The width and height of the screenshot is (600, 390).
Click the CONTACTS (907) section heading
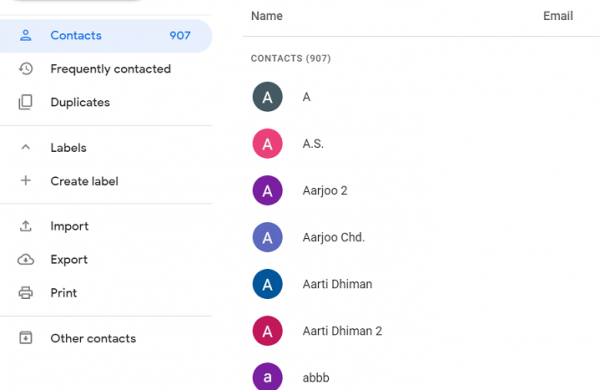click(x=291, y=59)
